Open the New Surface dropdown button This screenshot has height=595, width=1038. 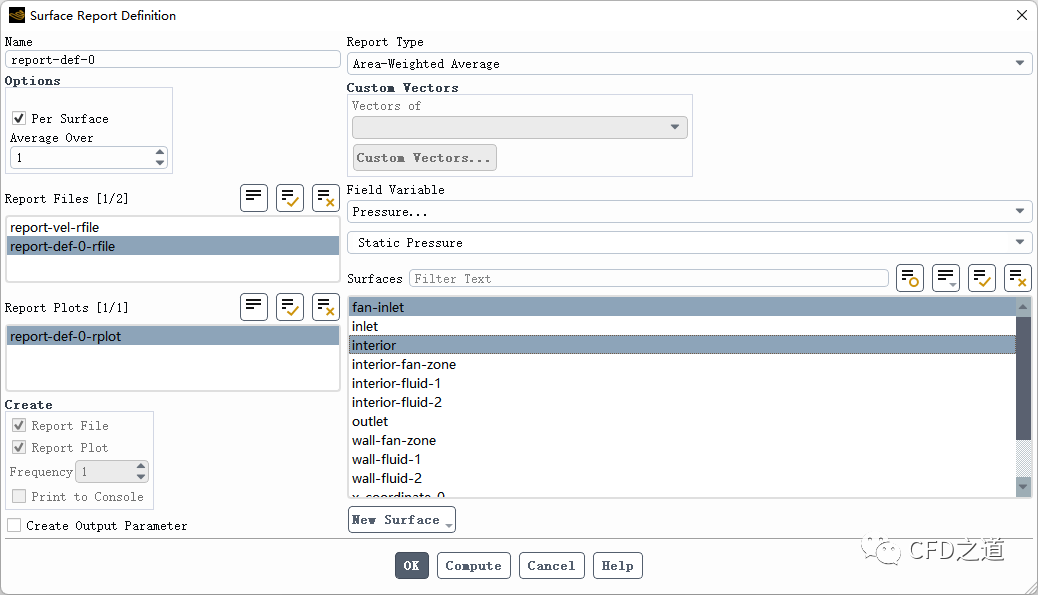point(401,520)
